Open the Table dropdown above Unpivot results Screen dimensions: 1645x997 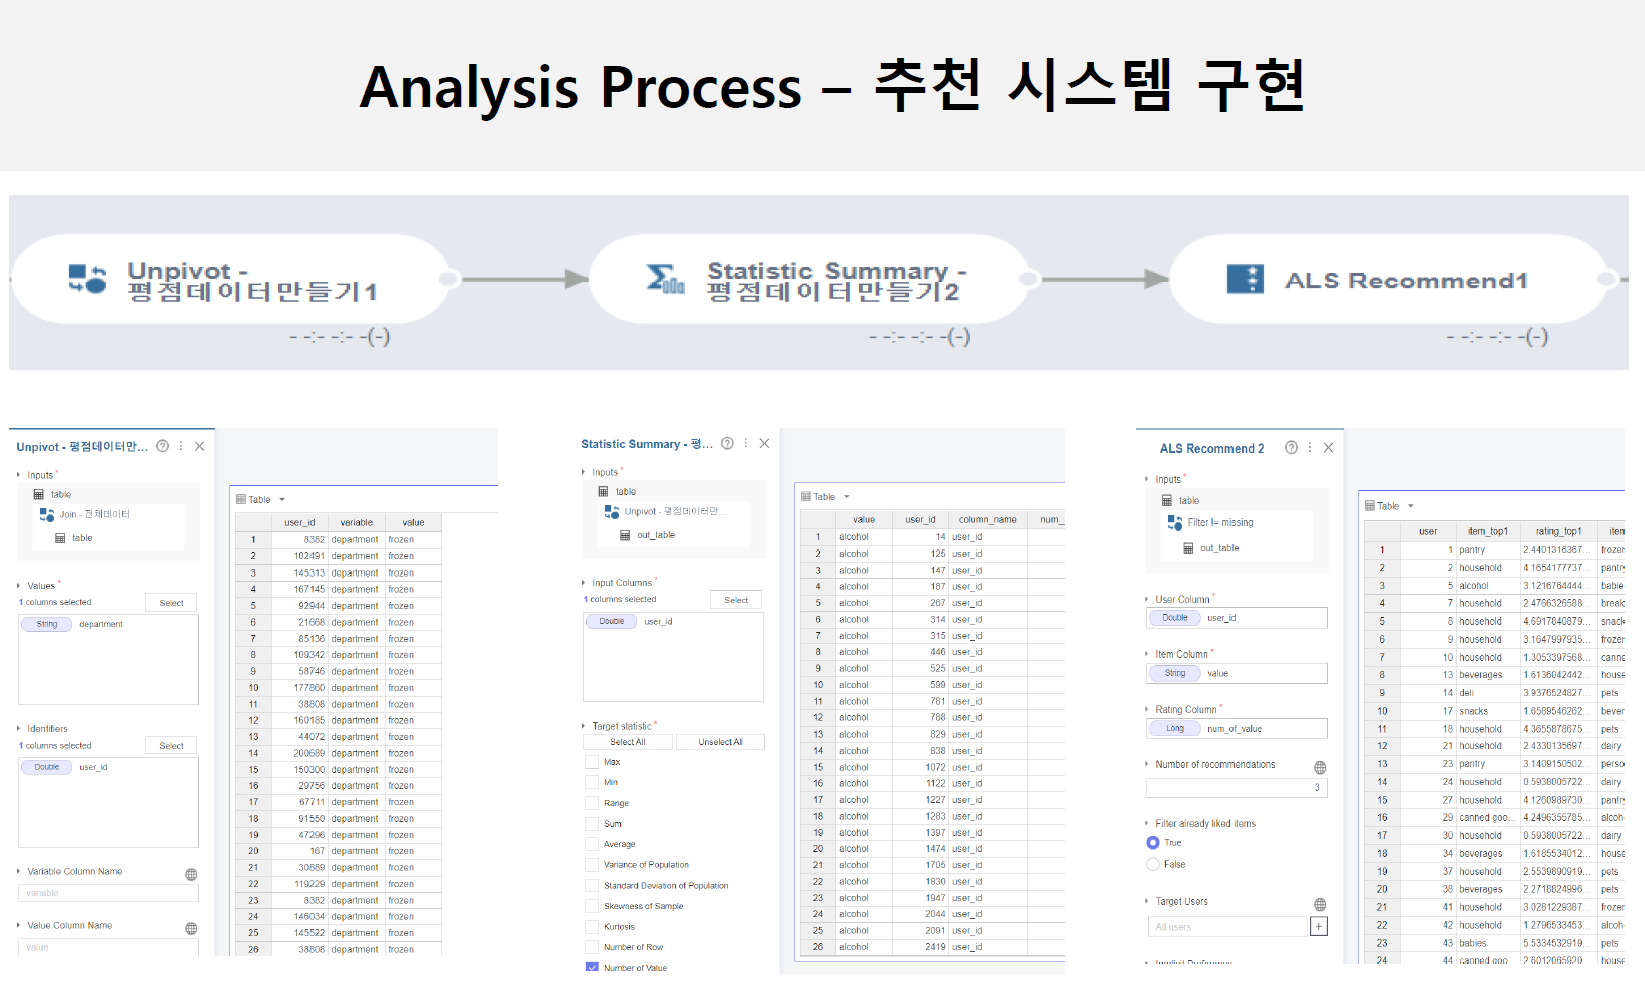click(282, 499)
